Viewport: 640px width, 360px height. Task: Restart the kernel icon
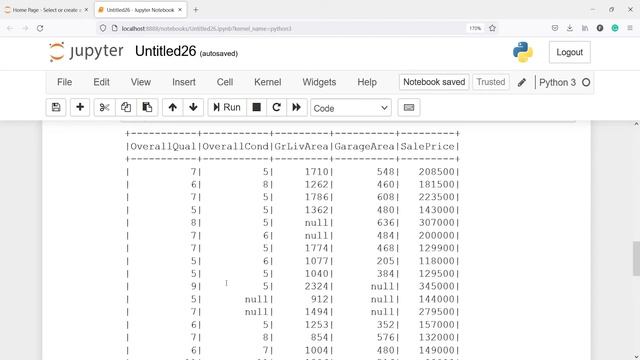(x=276, y=107)
